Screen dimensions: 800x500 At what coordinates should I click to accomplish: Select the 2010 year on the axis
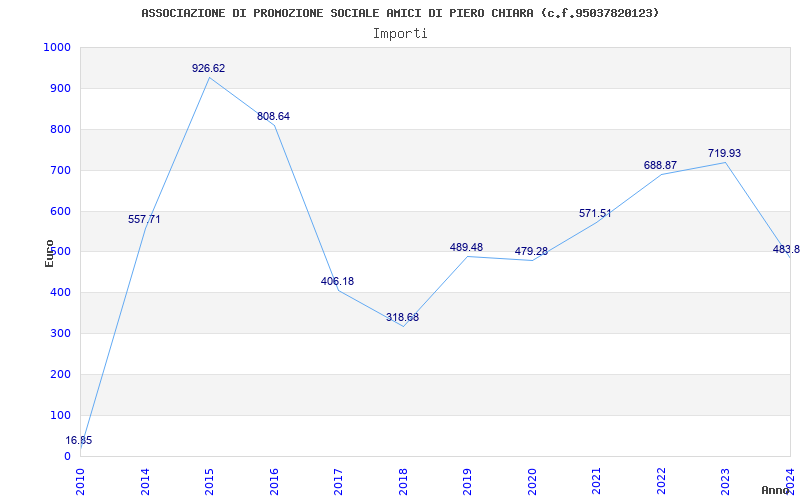click(x=80, y=482)
